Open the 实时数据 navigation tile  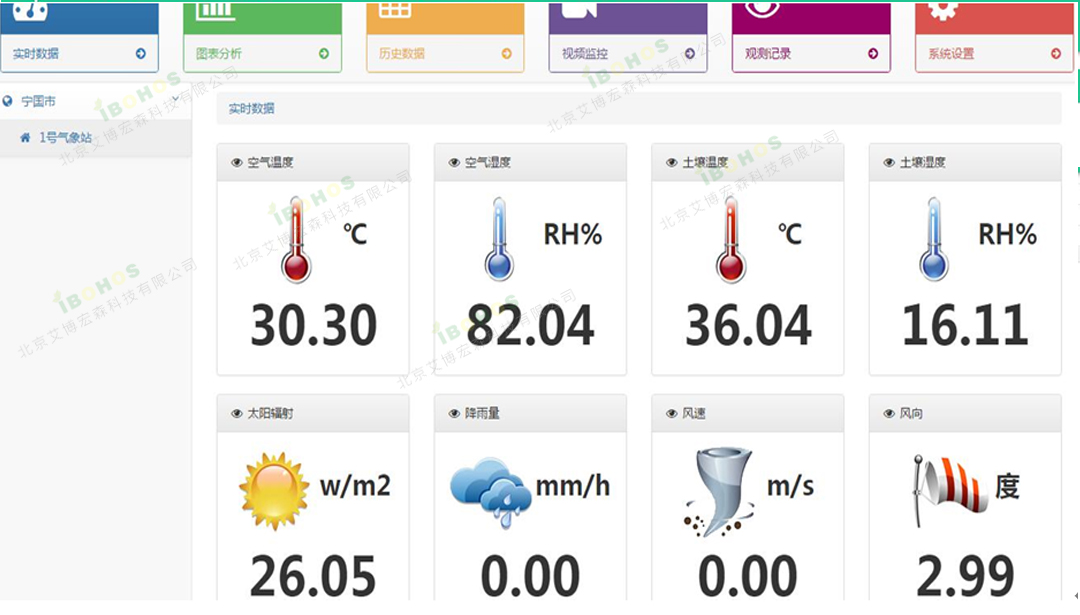(x=79, y=53)
